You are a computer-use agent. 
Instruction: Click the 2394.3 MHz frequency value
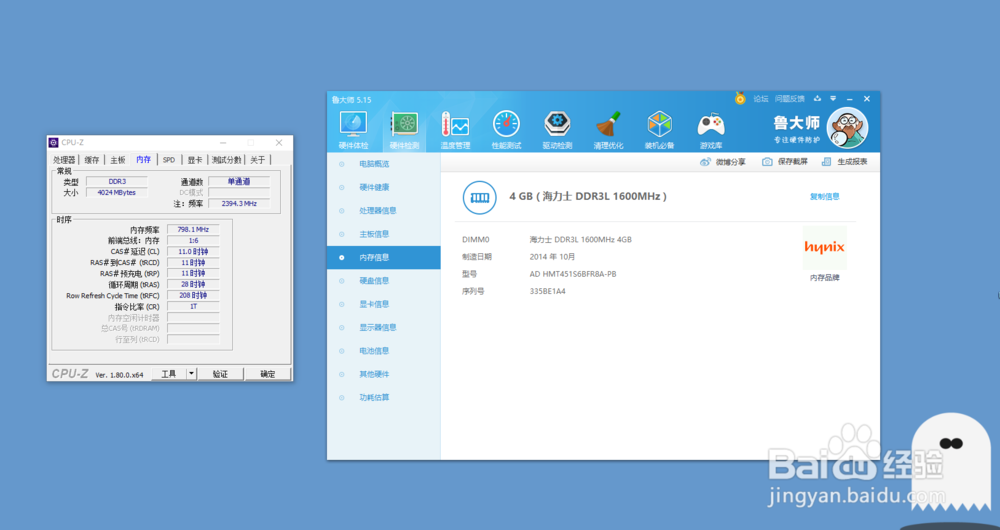click(x=239, y=203)
